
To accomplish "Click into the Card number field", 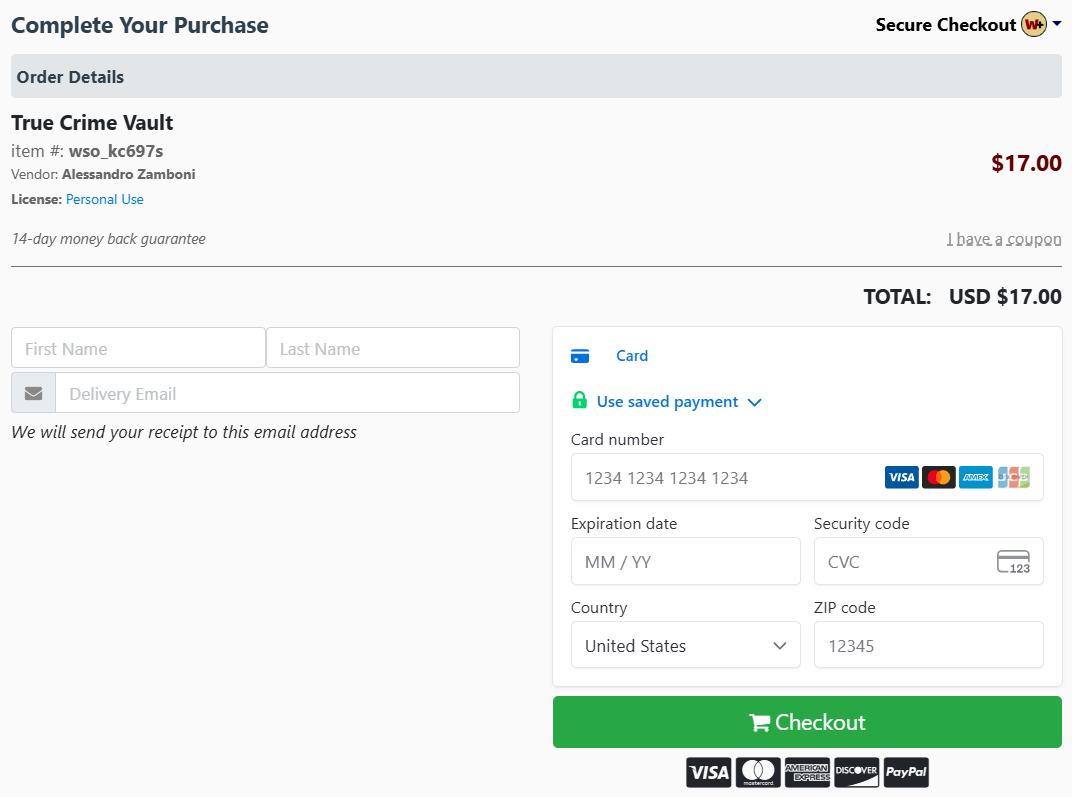I will [x=807, y=477].
